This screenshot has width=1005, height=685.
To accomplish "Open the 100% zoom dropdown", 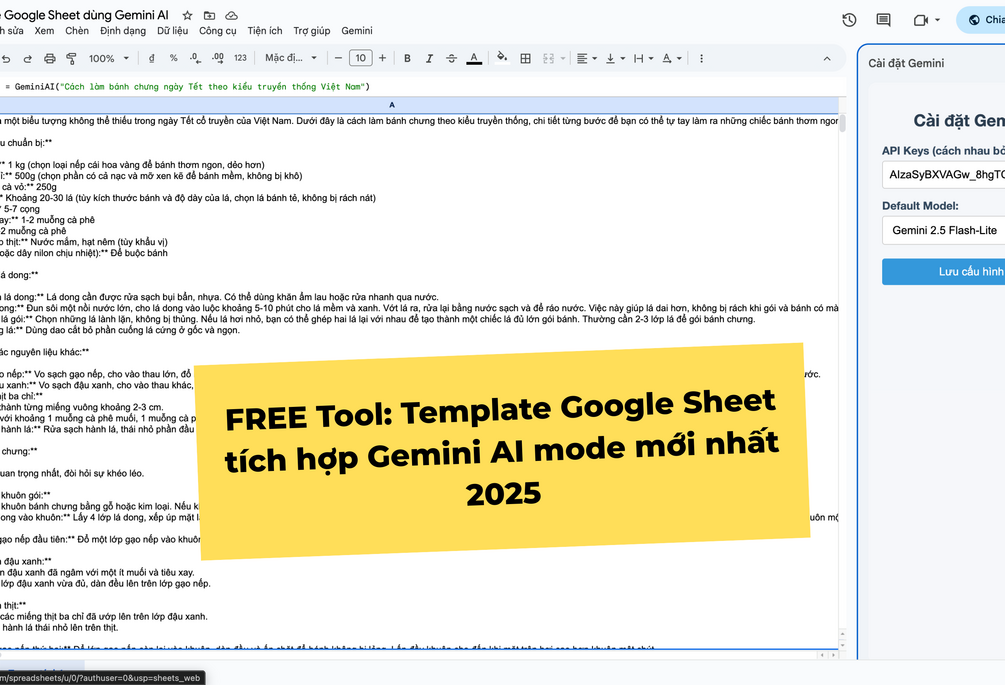I will (x=108, y=58).
